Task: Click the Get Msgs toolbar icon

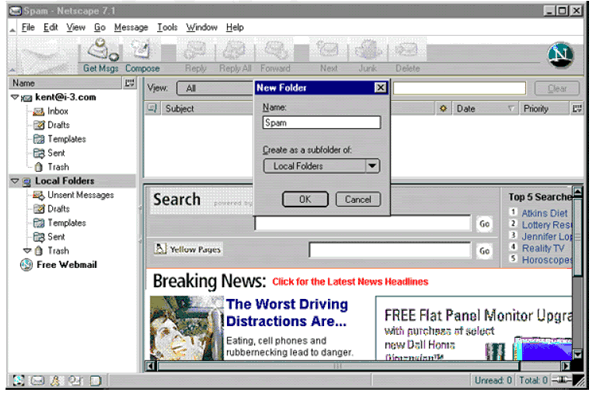Action: (100, 54)
